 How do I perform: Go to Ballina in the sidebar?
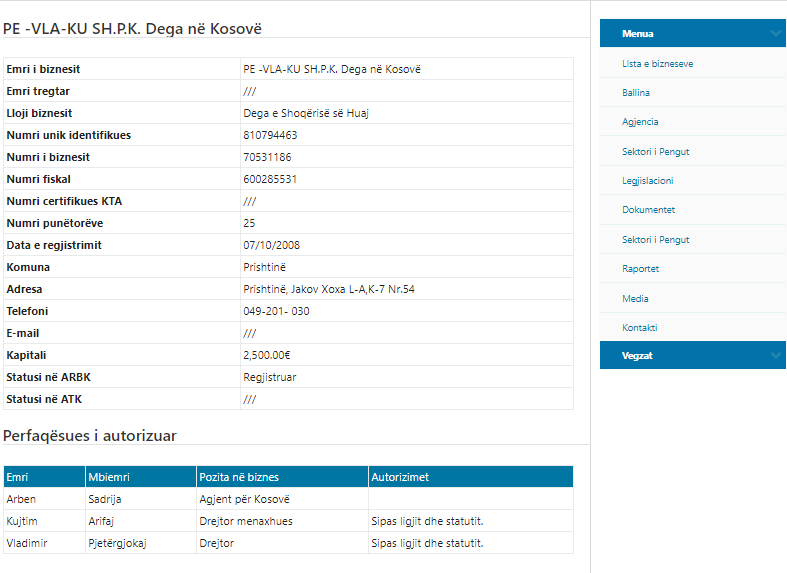tap(636, 93)
